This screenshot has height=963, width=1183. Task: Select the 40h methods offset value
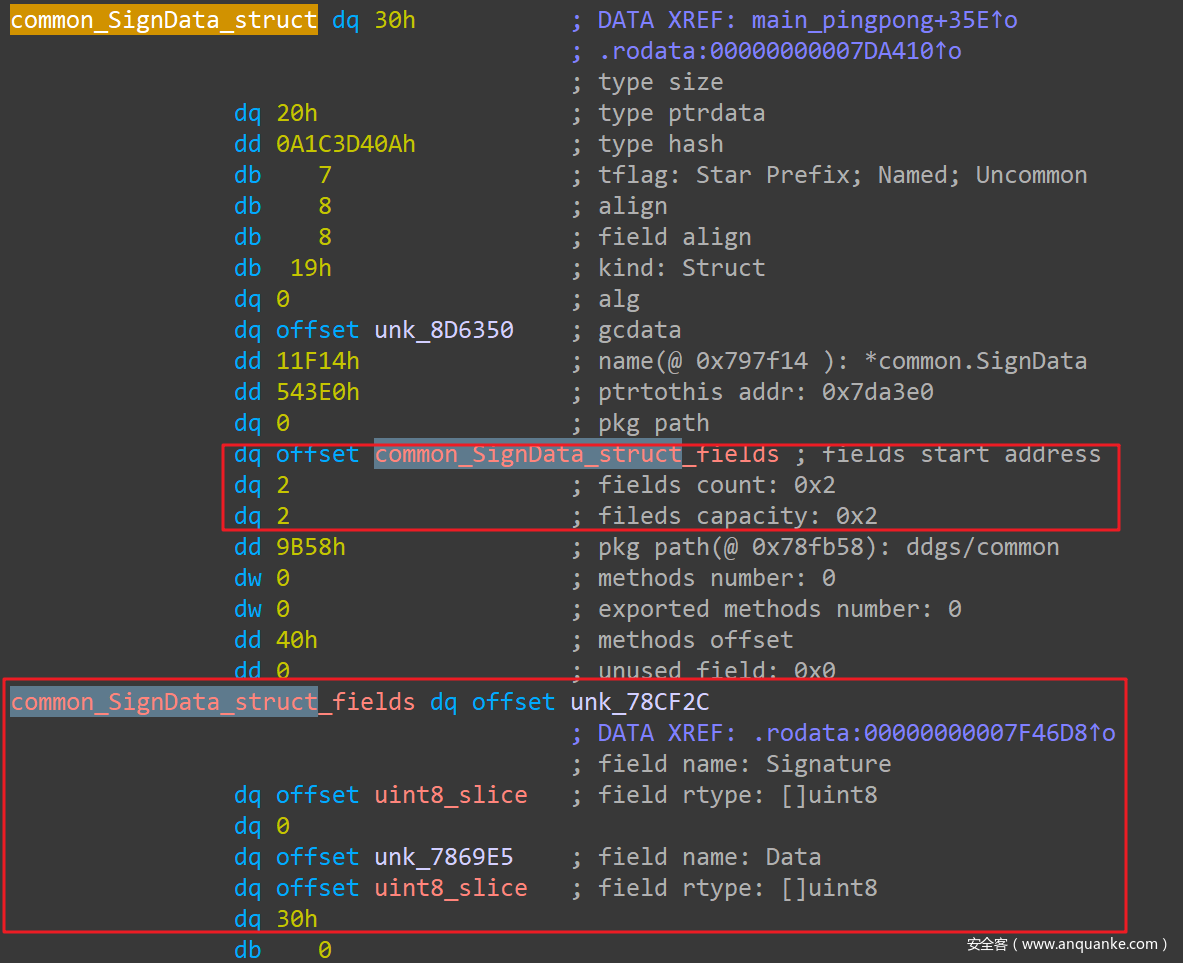[x=296, y=640]
